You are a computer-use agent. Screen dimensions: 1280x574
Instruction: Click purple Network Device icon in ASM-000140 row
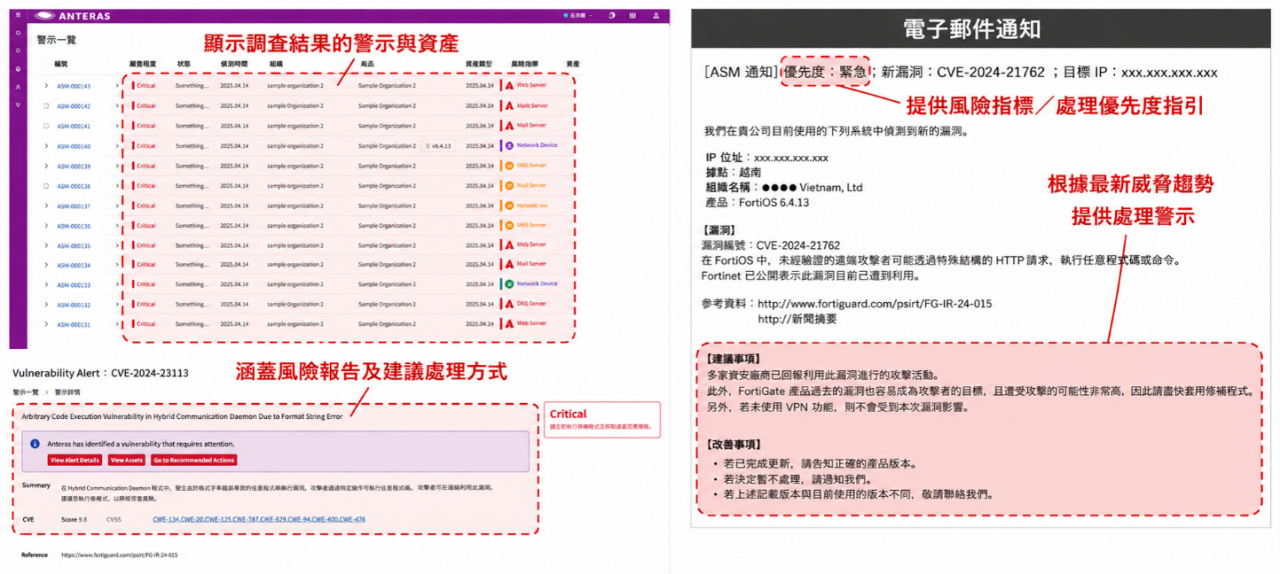pos(509,146)
